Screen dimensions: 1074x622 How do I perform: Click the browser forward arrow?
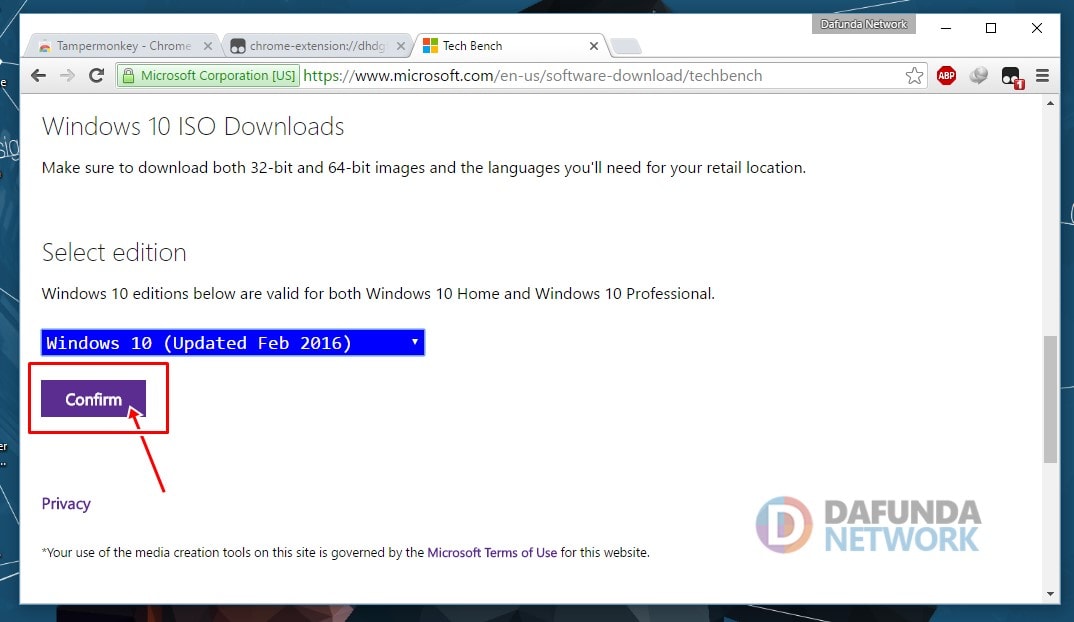tap(67, 76)
